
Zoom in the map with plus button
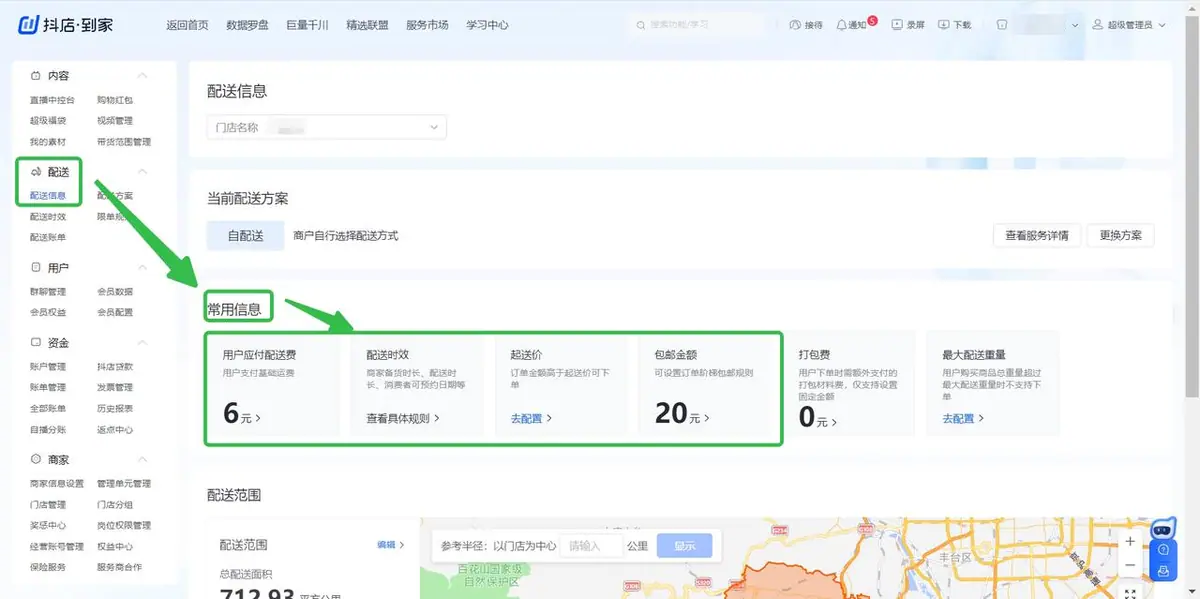[x=1130, y=541]
